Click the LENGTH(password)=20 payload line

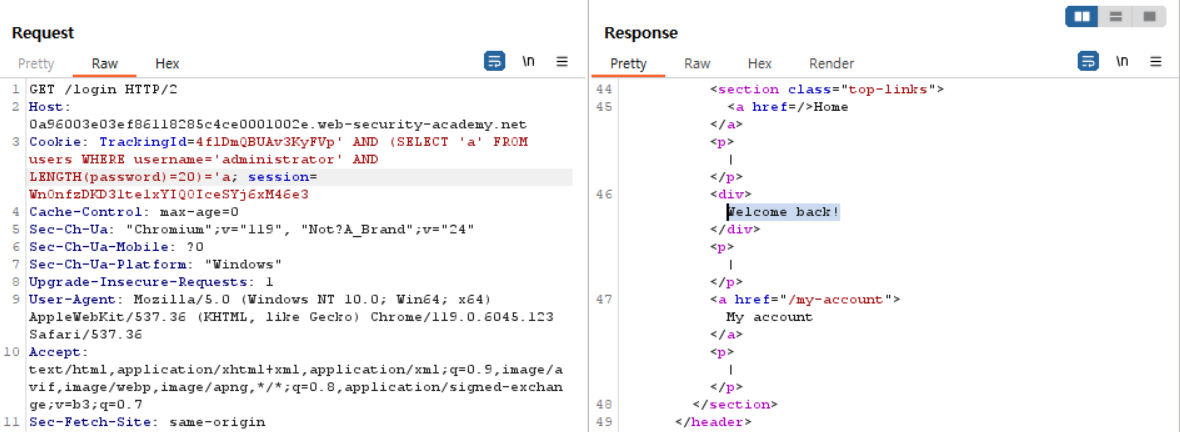tap(131, 177)
